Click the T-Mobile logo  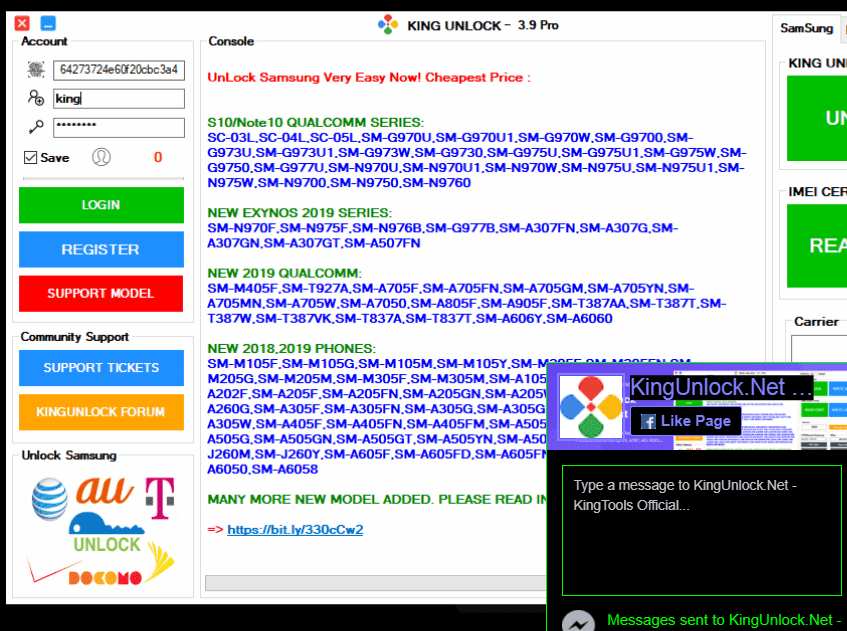[160, 499]
